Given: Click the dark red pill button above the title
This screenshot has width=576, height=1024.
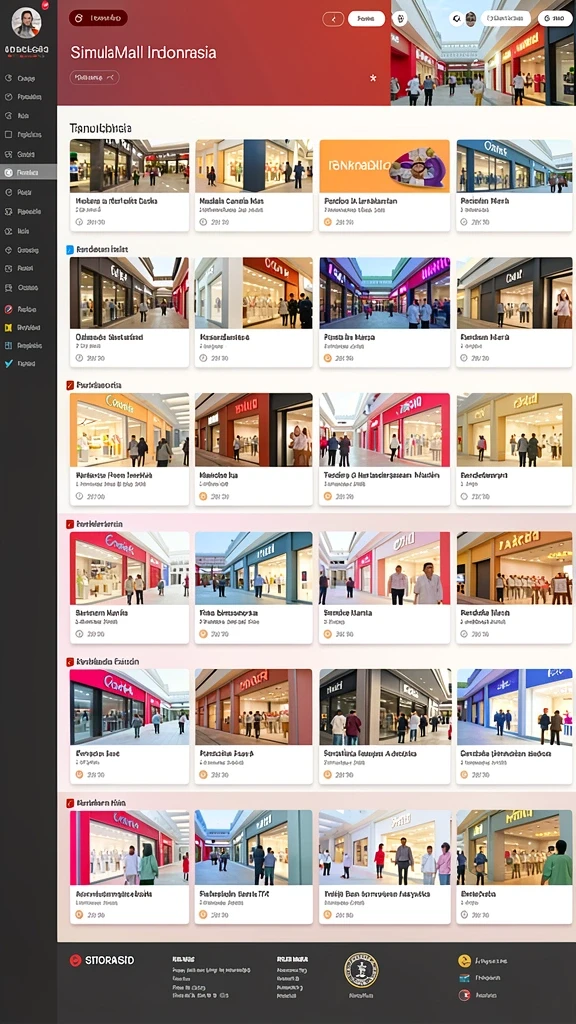Looking at the screenshot, I should pyautogui.click(x=98, y=18).
